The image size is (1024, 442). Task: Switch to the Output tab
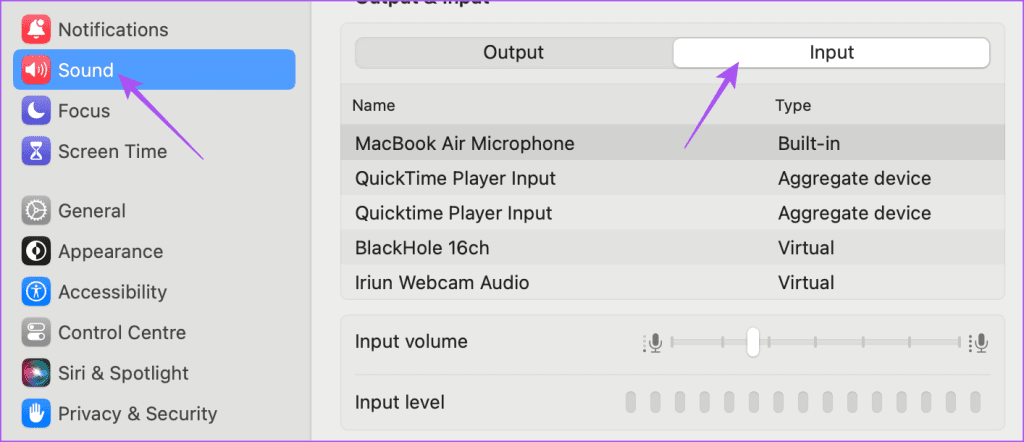pyautogui.click(x=513, y=53)
